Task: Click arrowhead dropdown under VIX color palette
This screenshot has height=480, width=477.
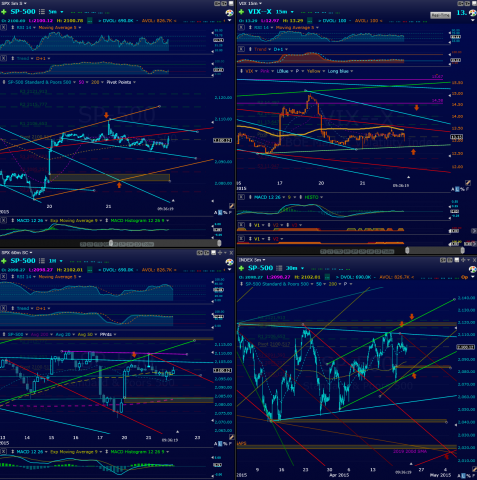Action: coord(473,20)
